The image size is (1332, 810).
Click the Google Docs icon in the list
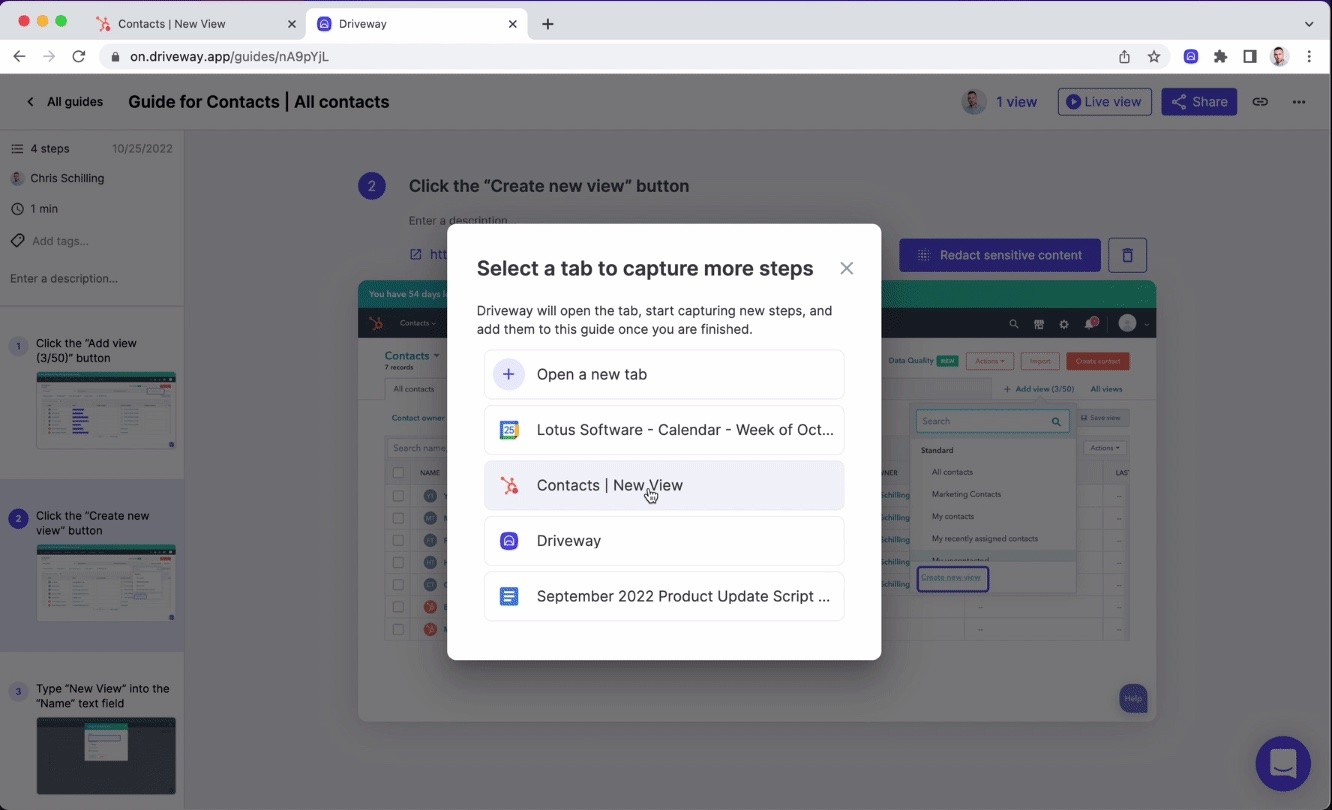click(509, 596)
